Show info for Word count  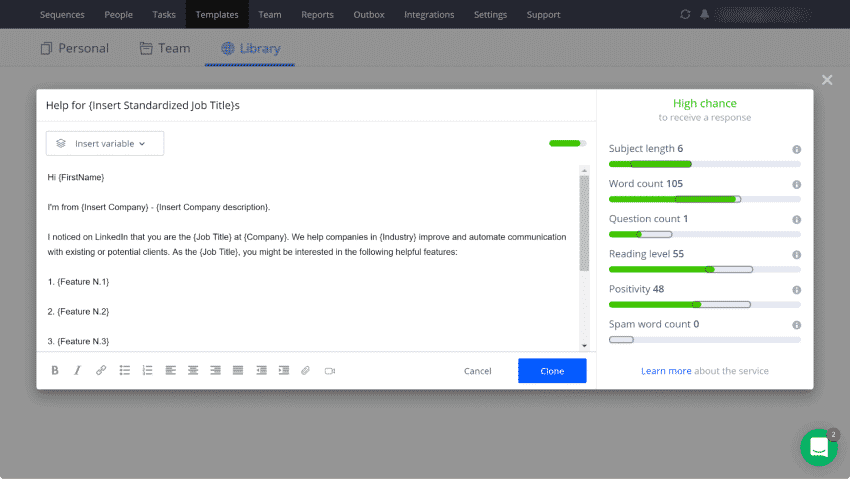(796, 185)
